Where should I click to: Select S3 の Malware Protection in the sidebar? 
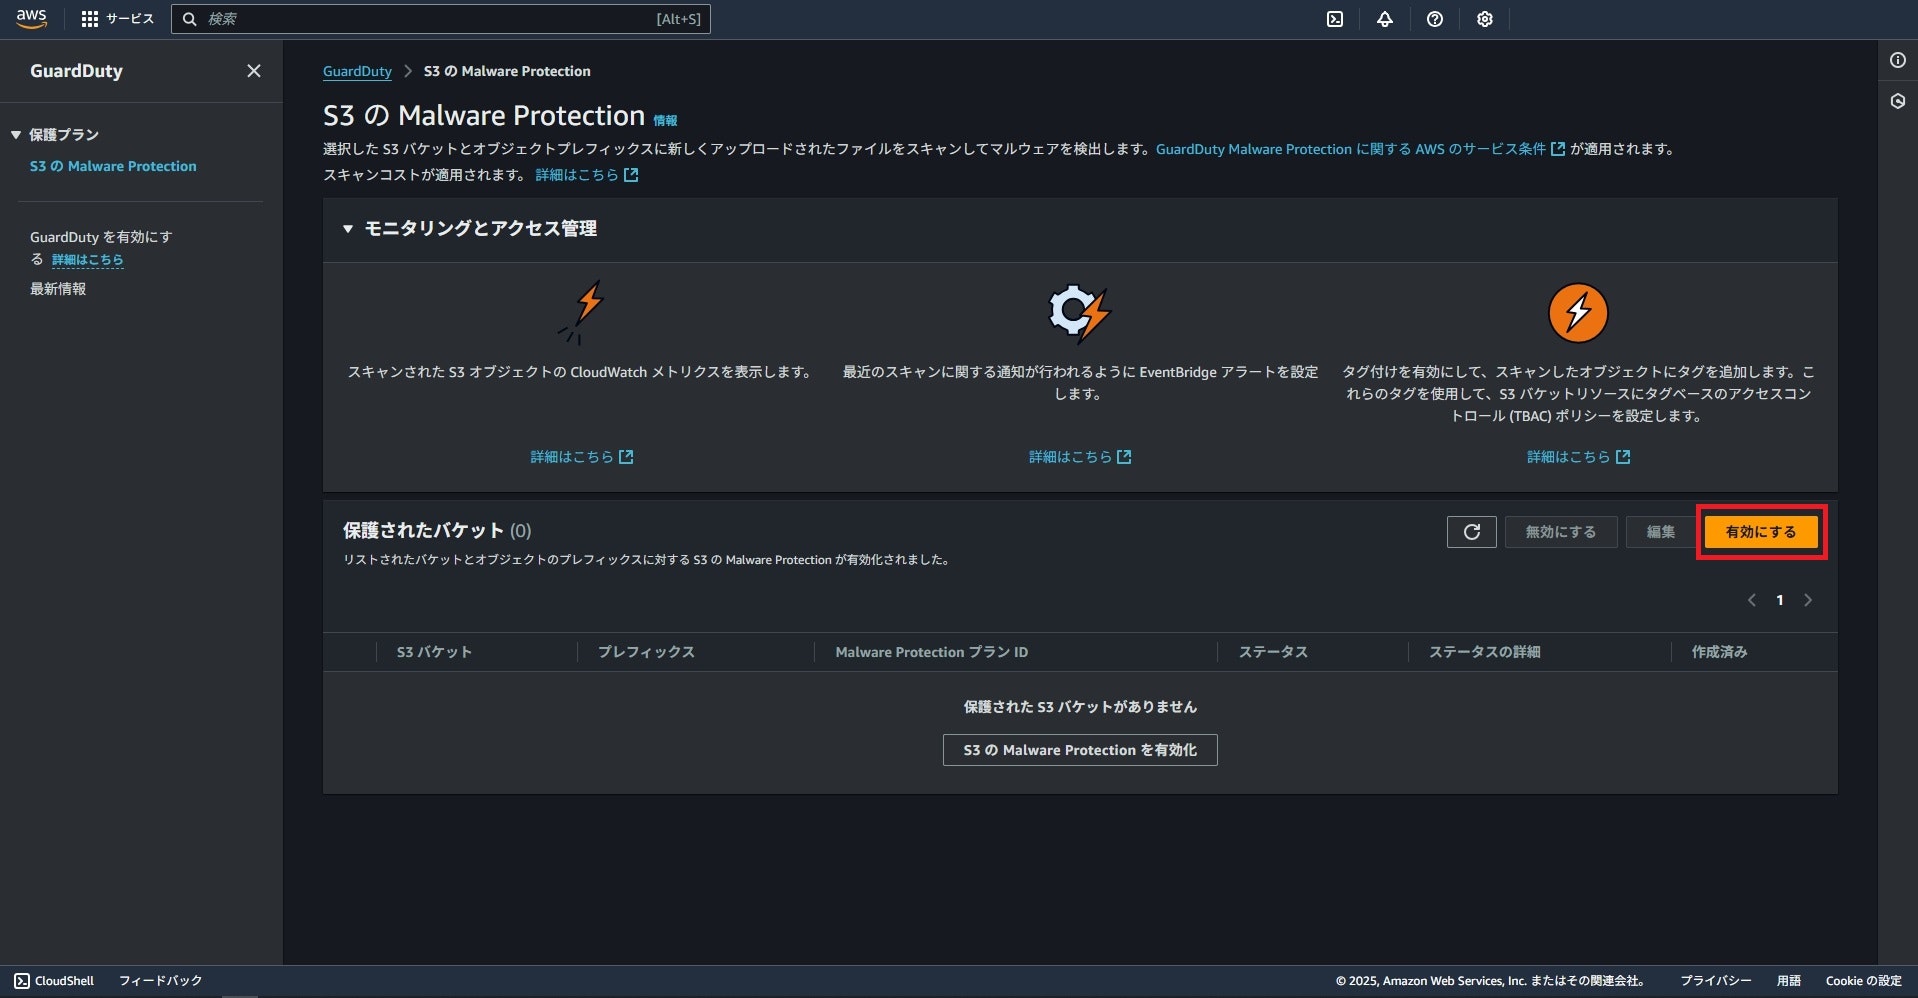coord(113,166)
